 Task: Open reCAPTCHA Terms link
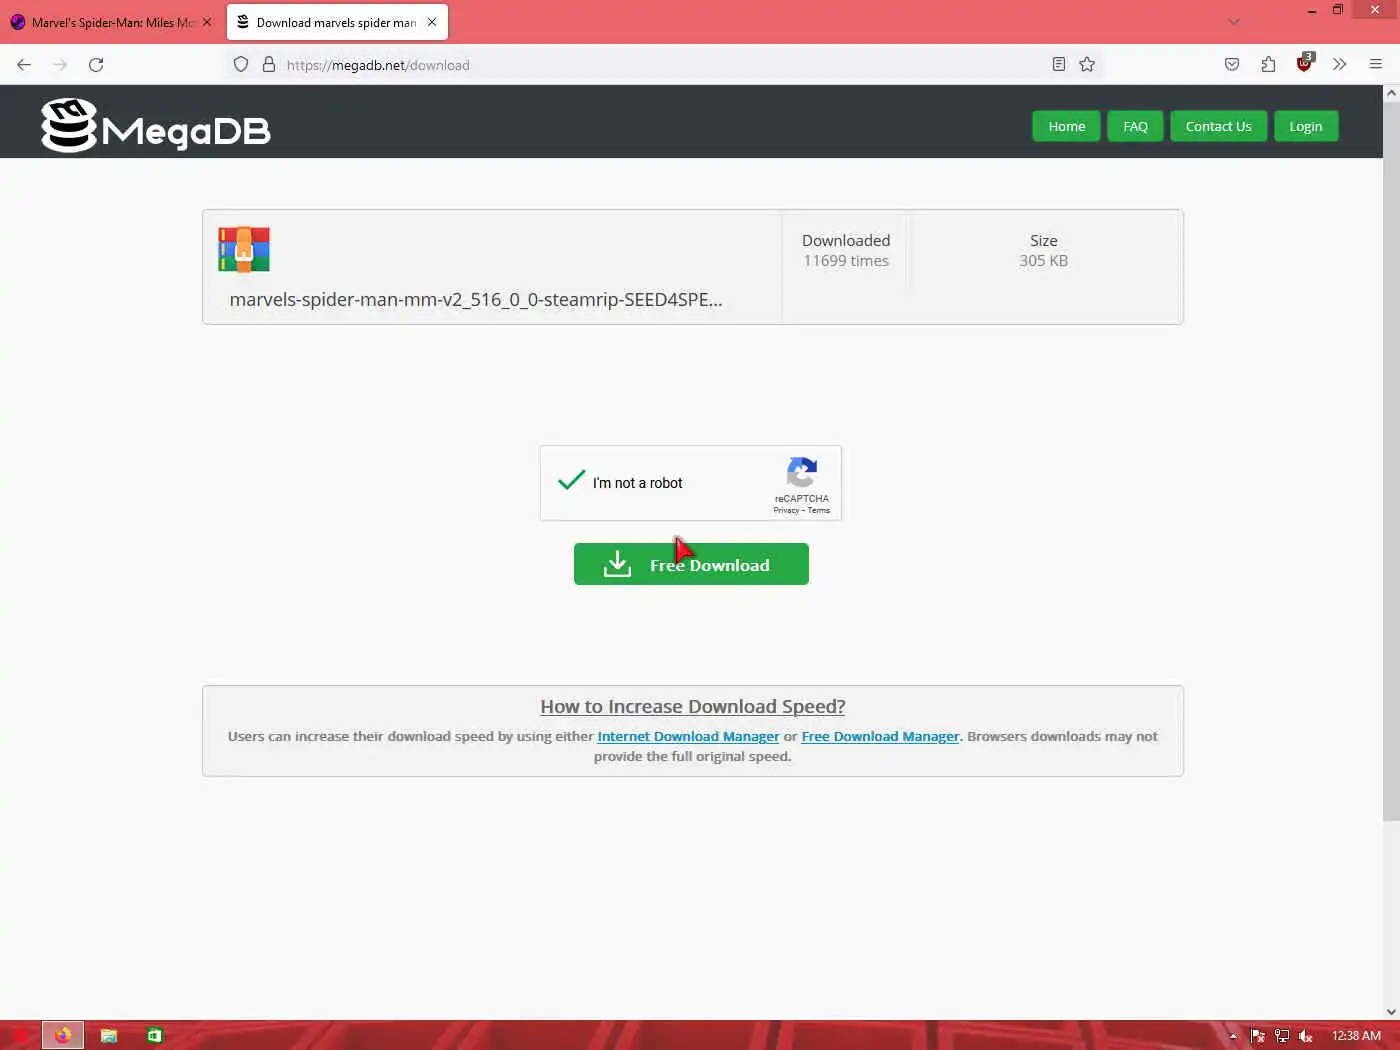click(819, 511)
